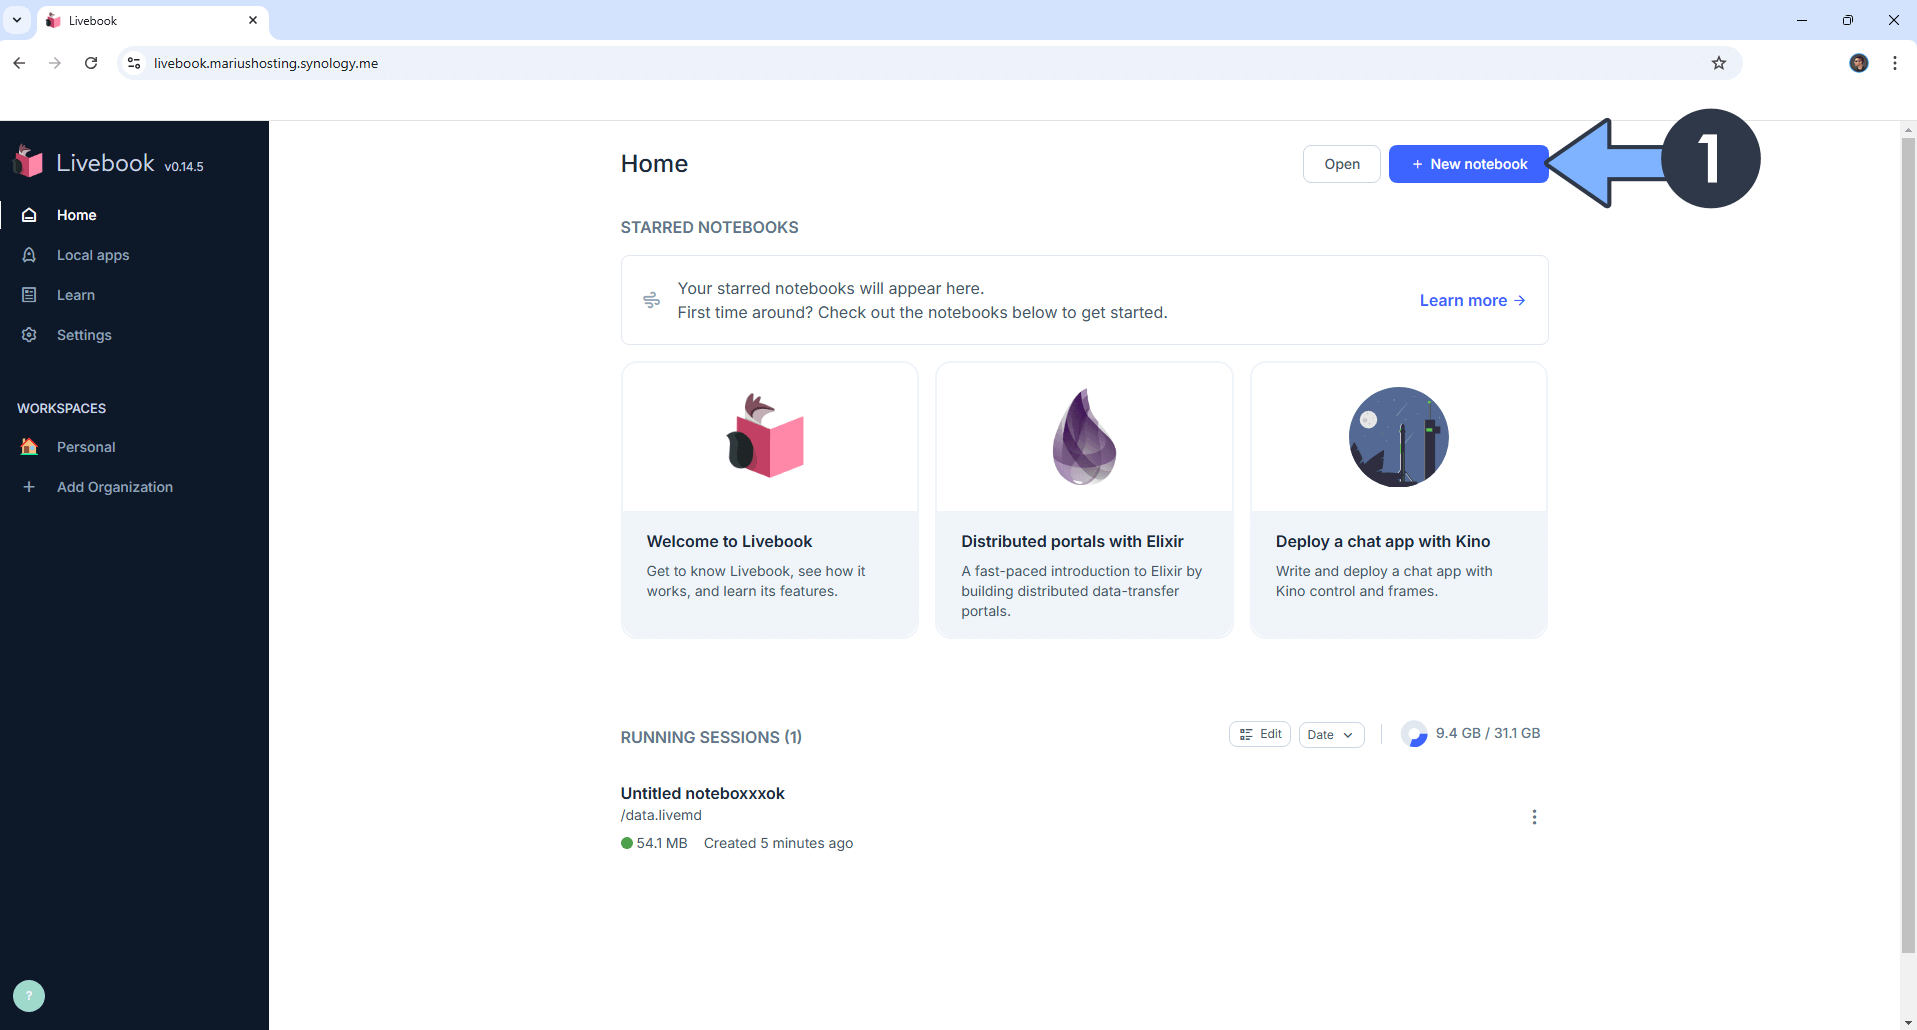Open the Chrome profile avatar
Viewport: 1917px width, 1030px height.
tap(1859, 63)
